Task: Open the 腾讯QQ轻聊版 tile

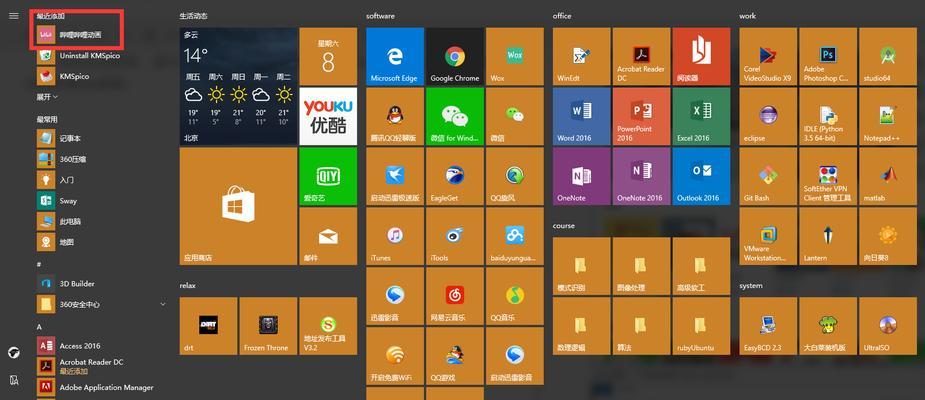Action: pos(395,116)
